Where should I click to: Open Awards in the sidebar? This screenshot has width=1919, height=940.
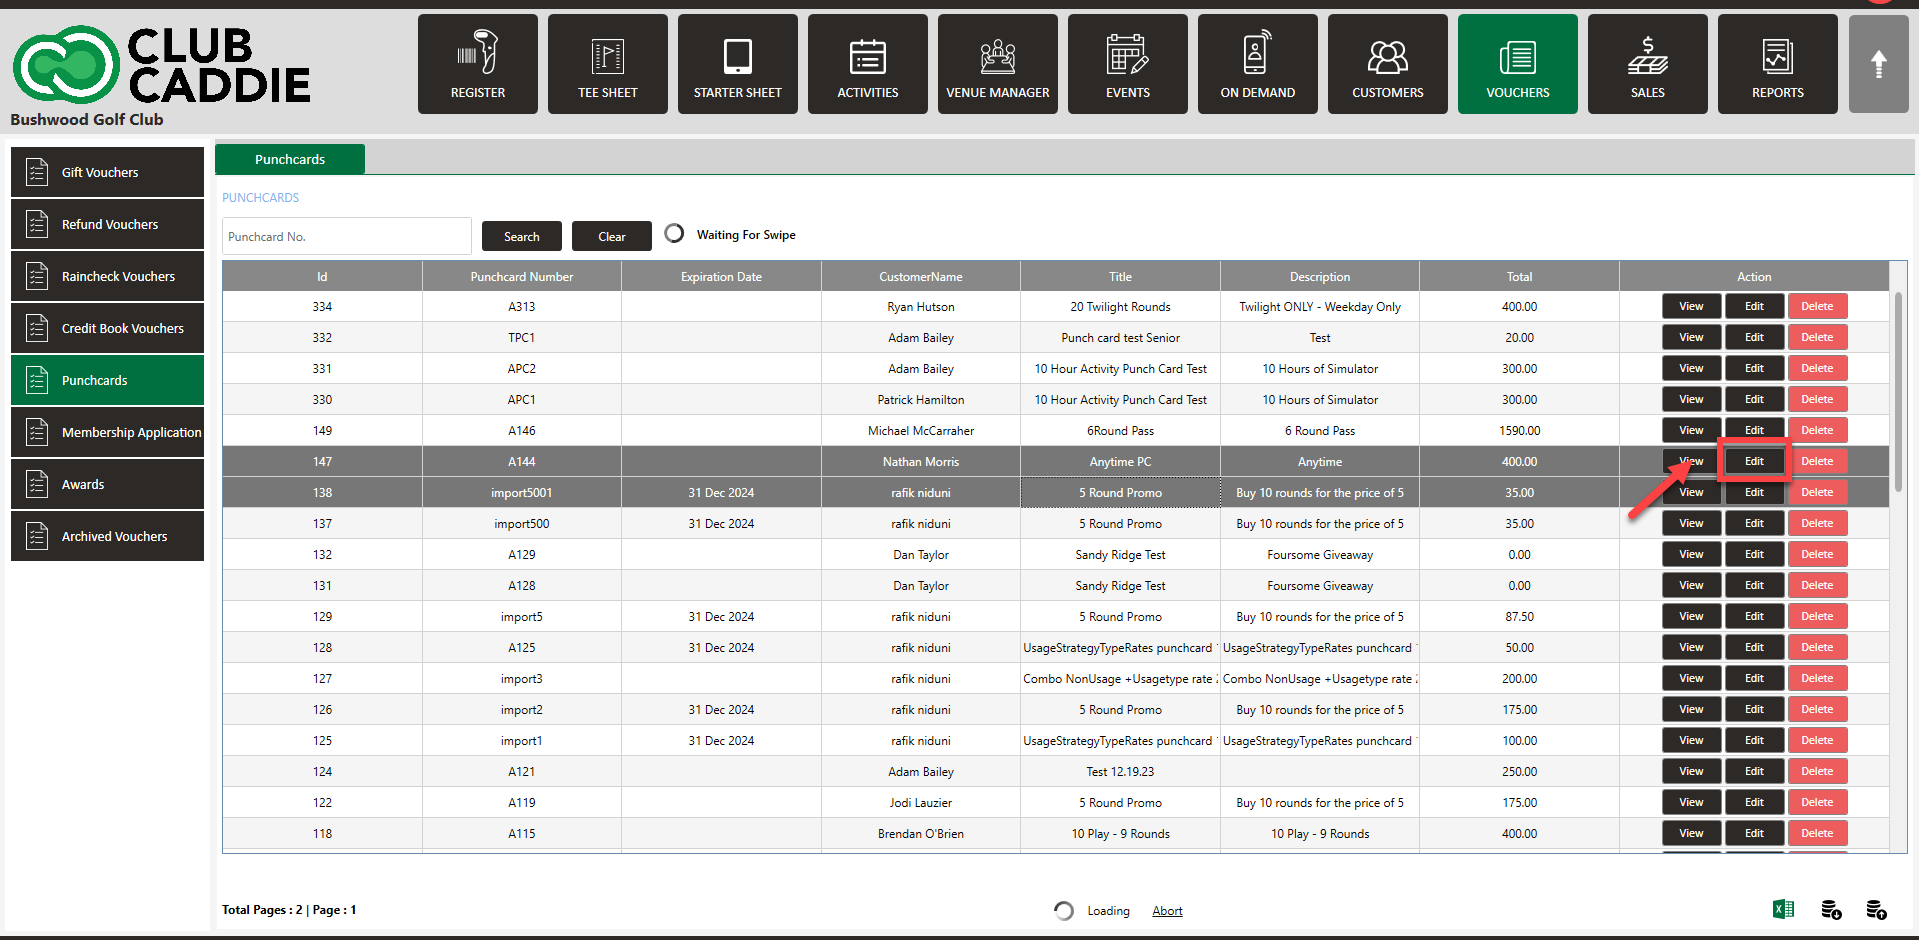click(108, 484)
